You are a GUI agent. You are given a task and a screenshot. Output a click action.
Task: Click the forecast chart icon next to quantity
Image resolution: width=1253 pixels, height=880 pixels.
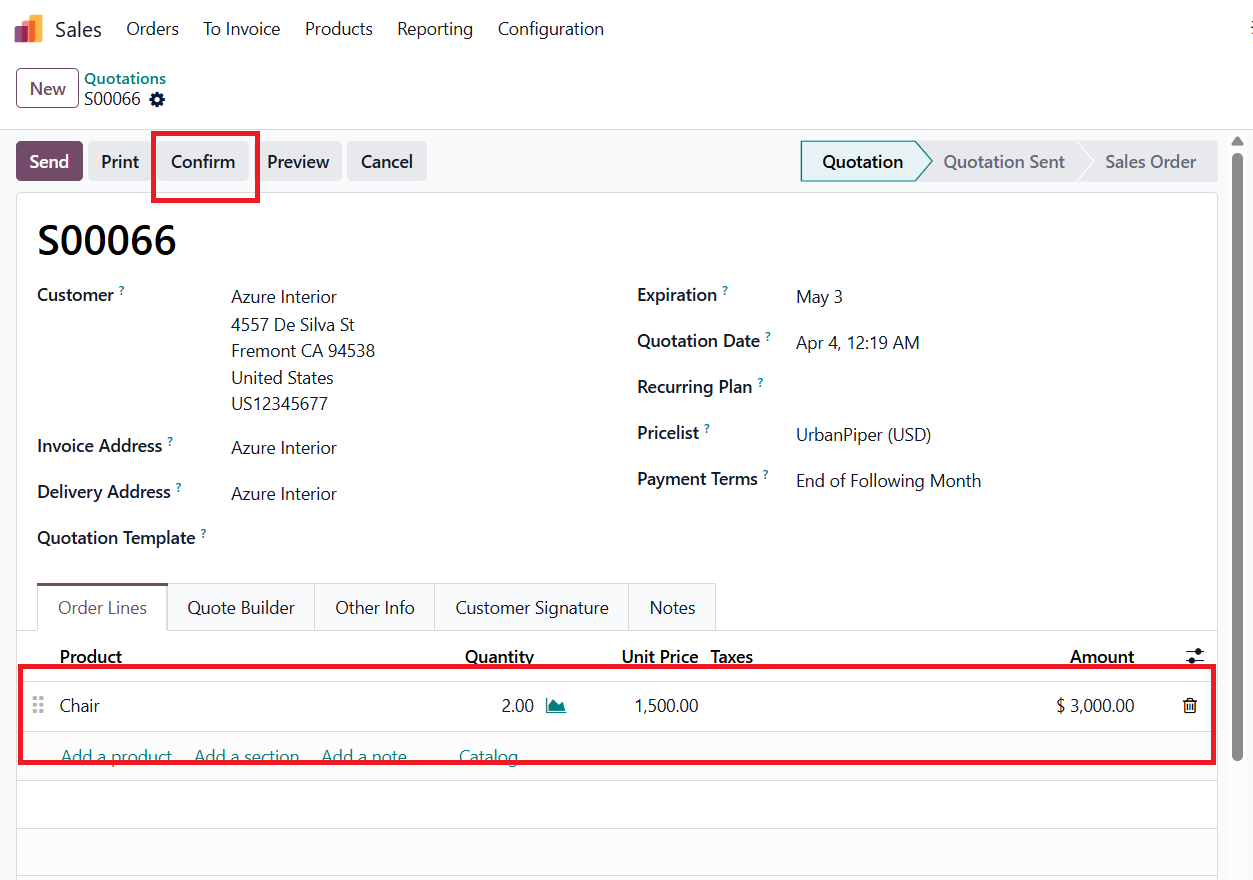[556, 706]
